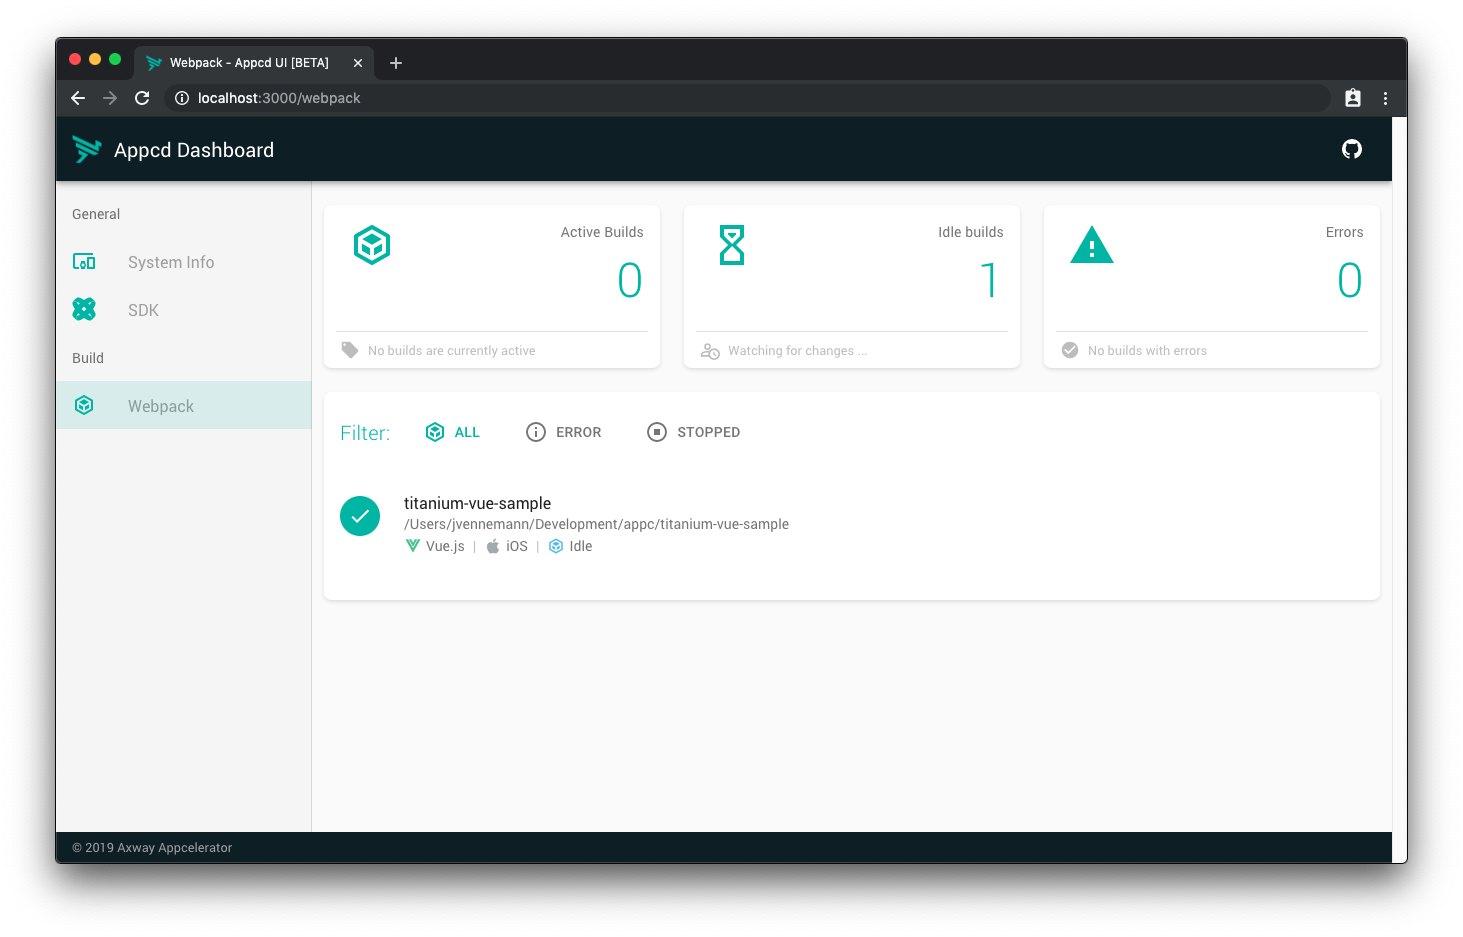Click the Vue.js label text
The width and height of the screenshot is (1463, 937).
coord(445,546)
